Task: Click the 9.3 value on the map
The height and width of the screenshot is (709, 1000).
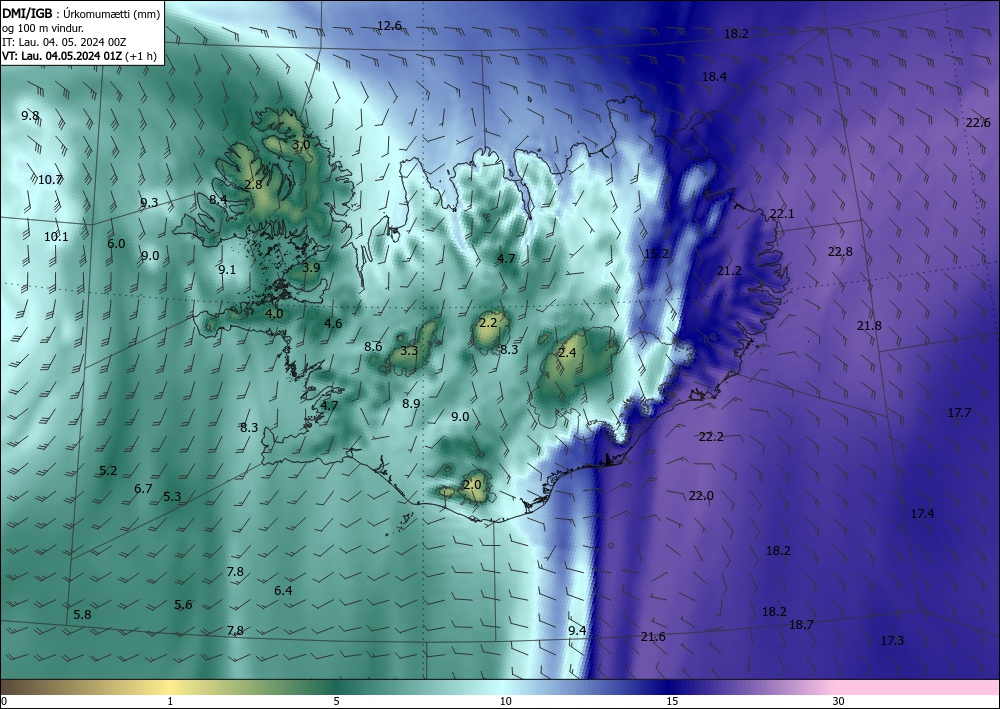Action: pos(149,203)
